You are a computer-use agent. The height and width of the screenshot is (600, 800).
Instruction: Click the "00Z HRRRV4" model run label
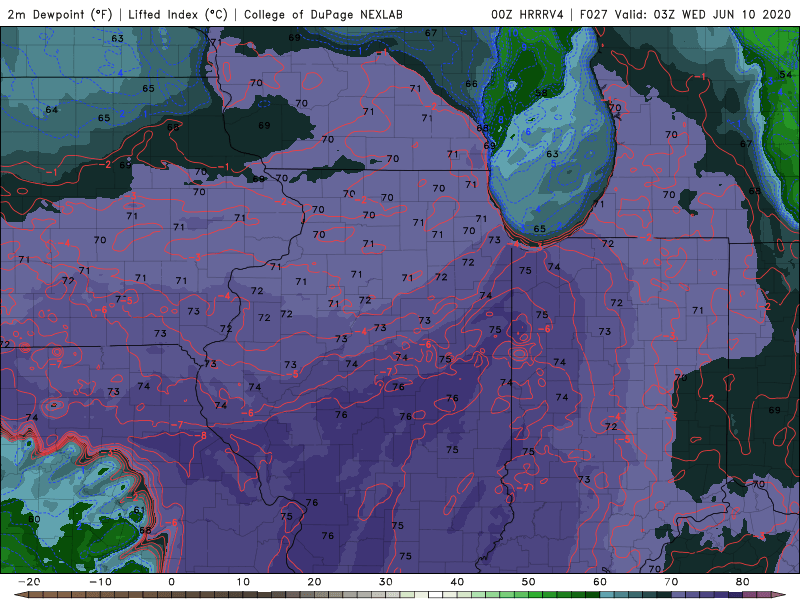pyautogui.click(x=527, y=14)
